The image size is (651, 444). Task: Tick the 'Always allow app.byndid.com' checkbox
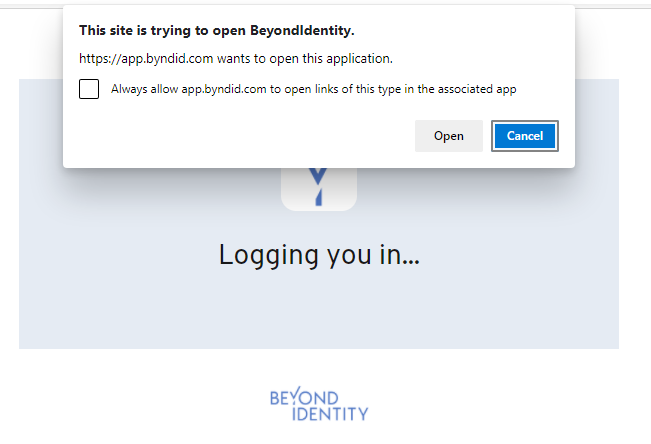click(x=89, y=89)
